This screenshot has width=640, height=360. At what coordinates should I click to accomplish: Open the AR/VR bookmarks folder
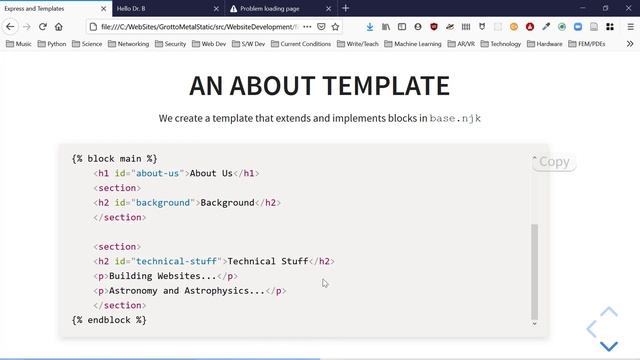462,44
